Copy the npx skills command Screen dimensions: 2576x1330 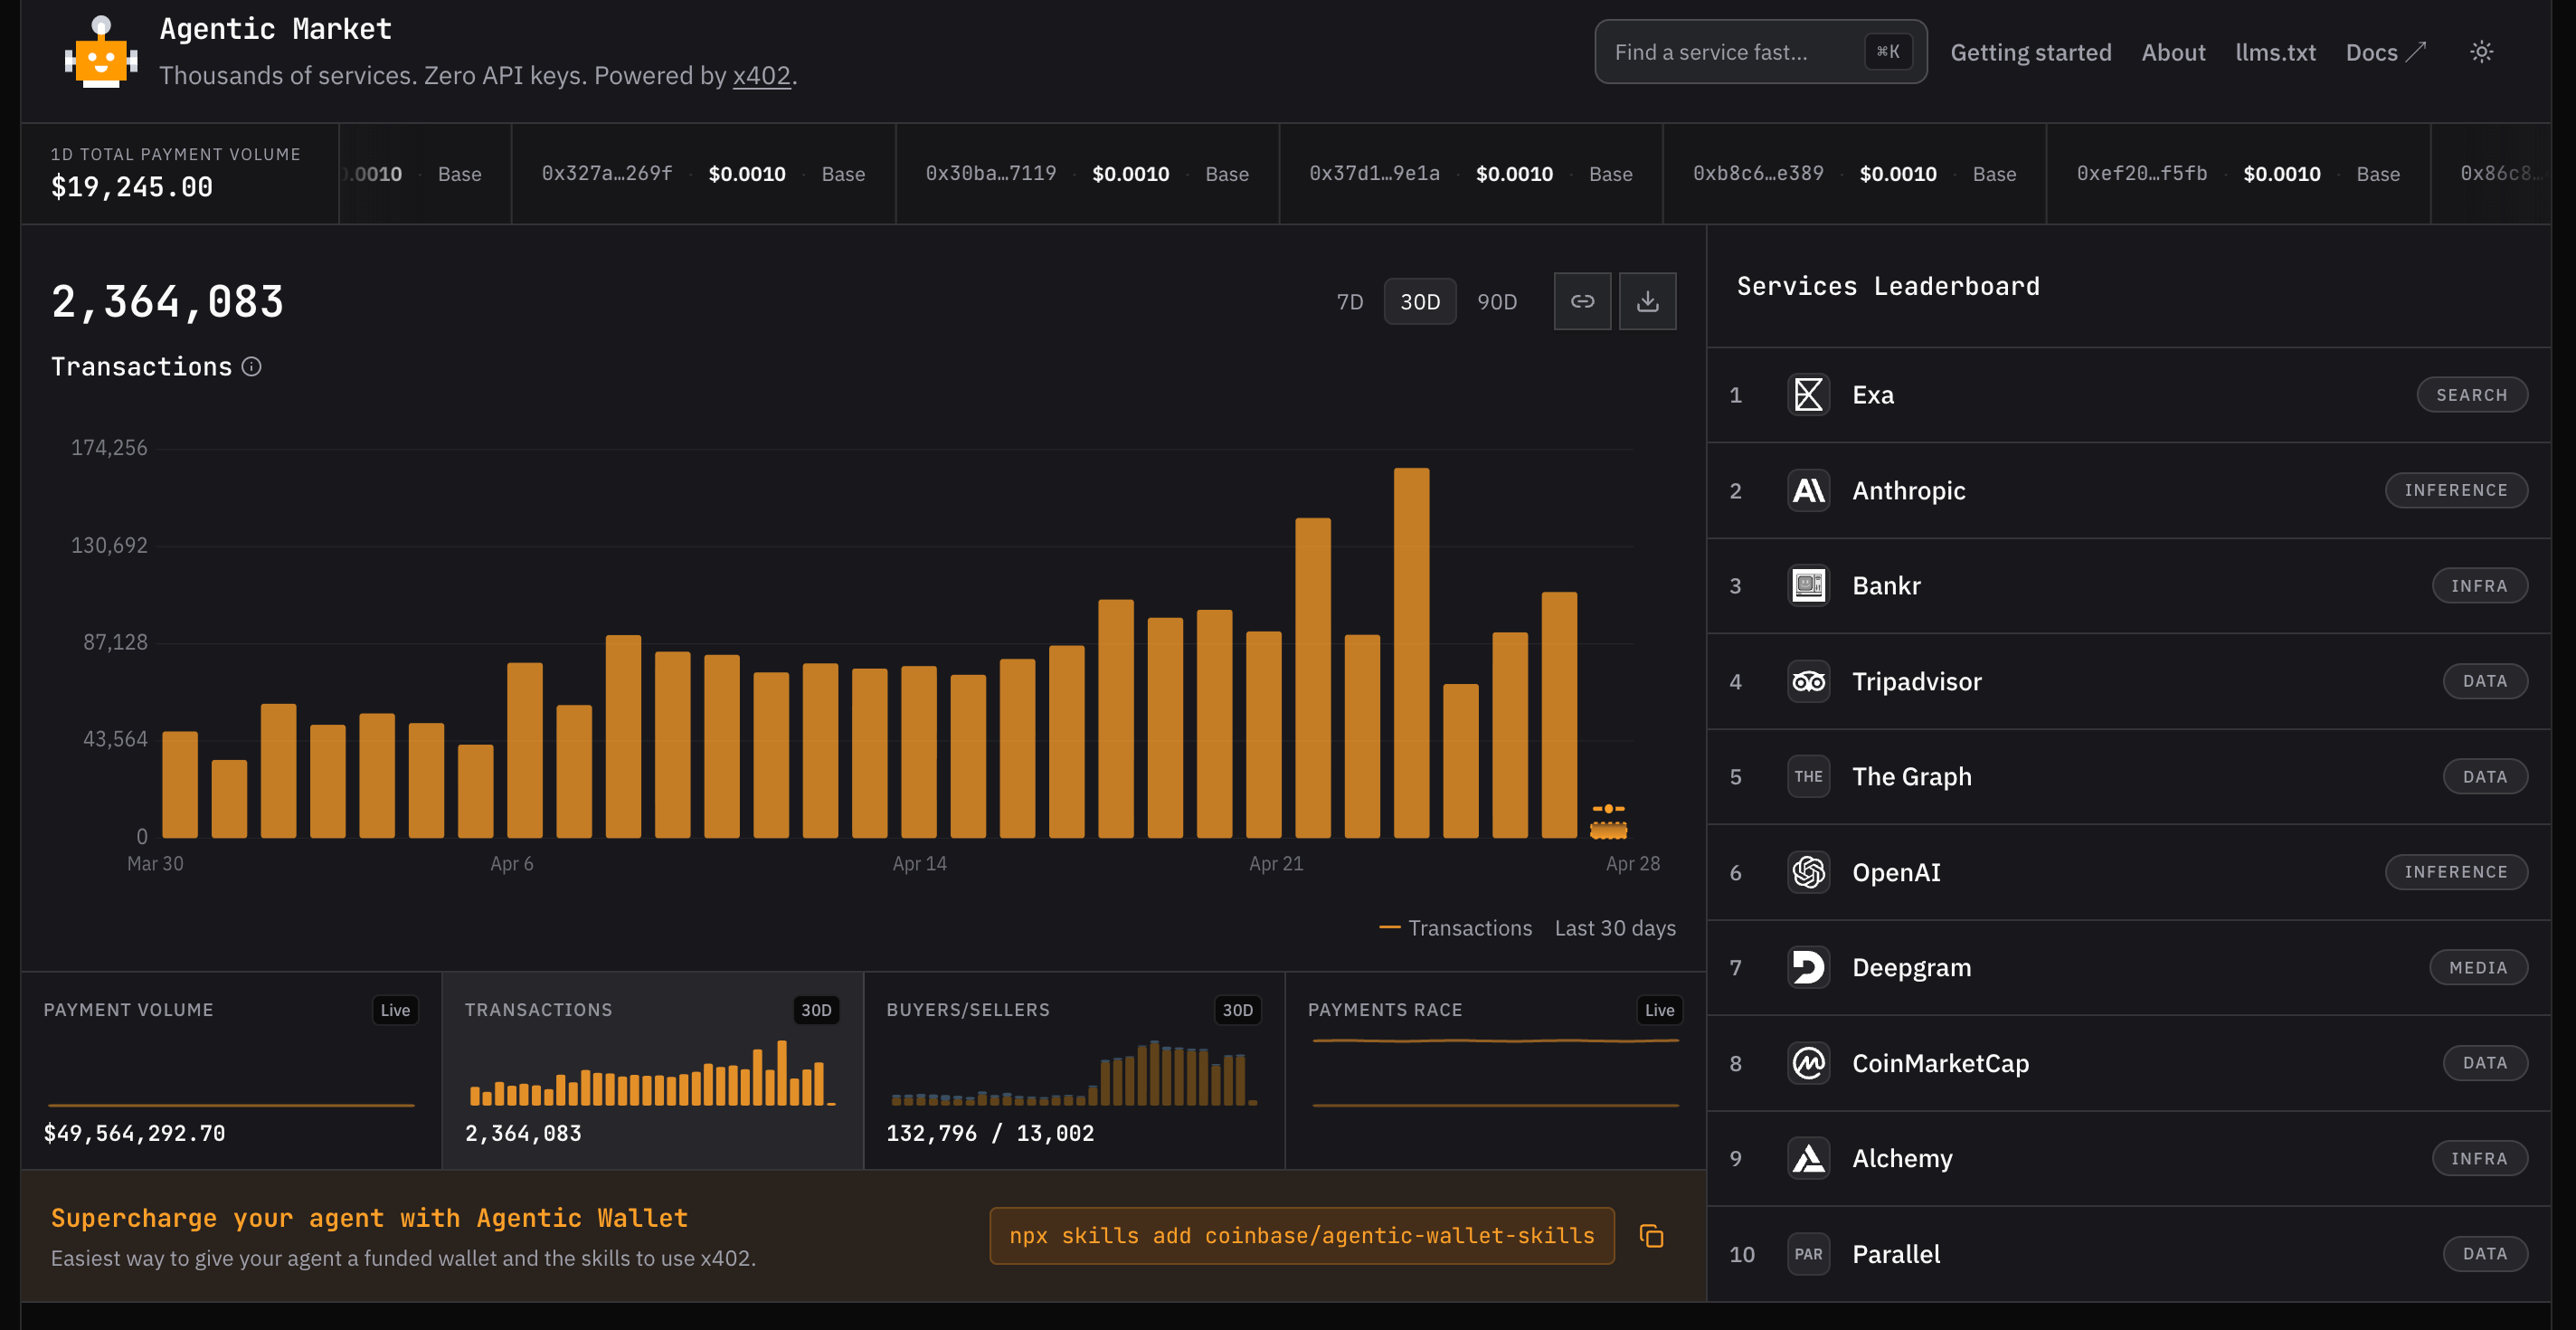click(1651, 1236)
